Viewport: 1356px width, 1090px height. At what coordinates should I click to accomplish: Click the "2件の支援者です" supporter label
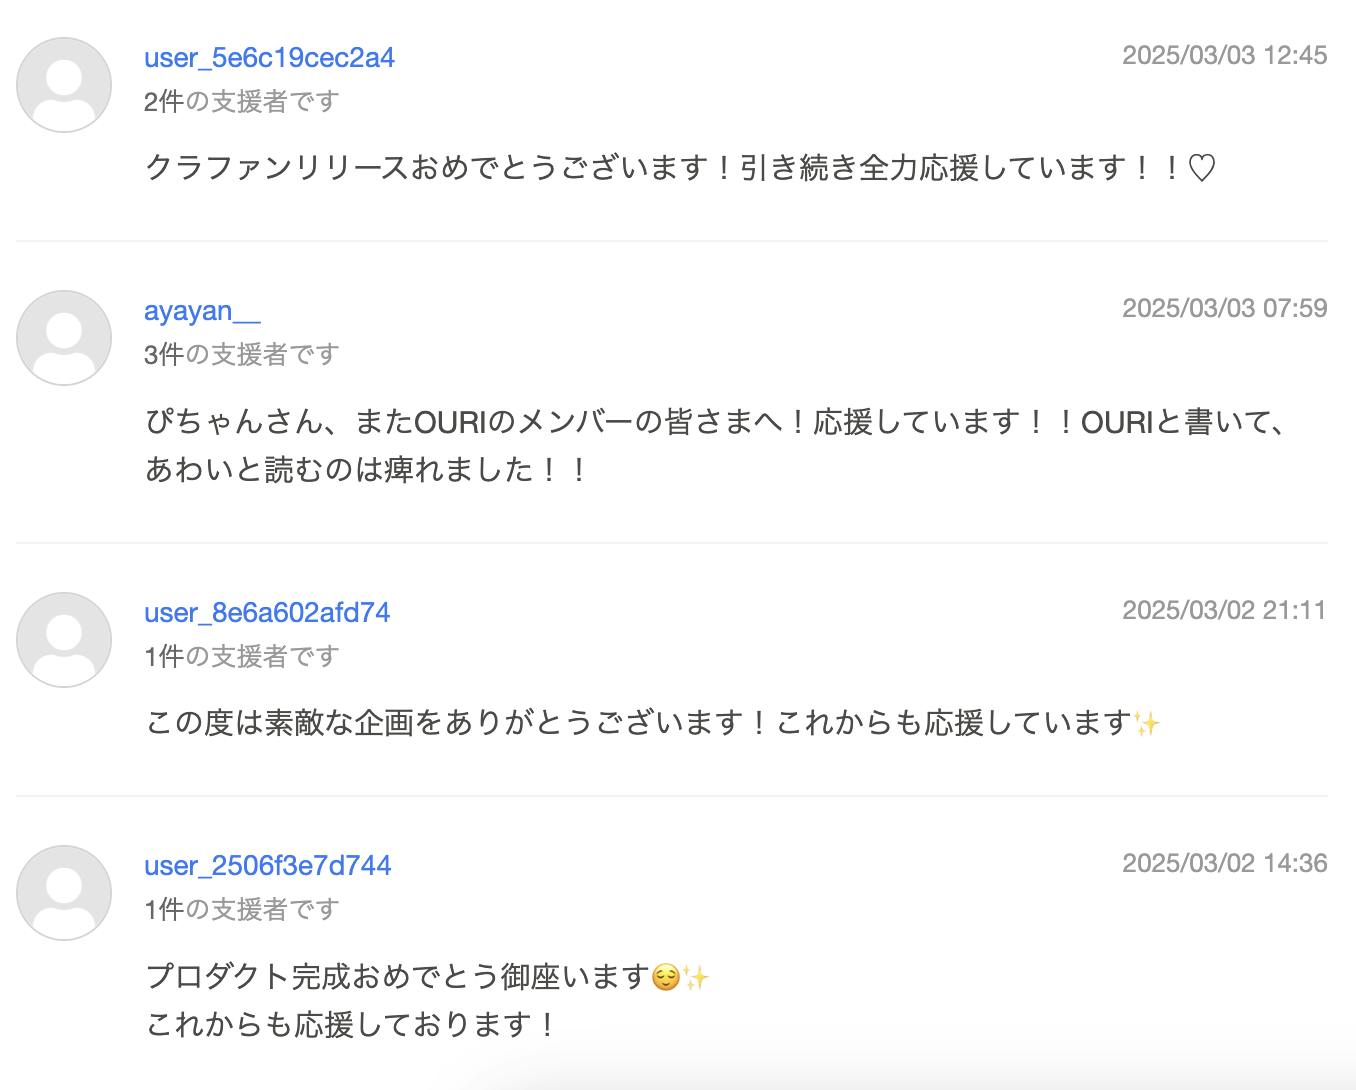[242, 102]
